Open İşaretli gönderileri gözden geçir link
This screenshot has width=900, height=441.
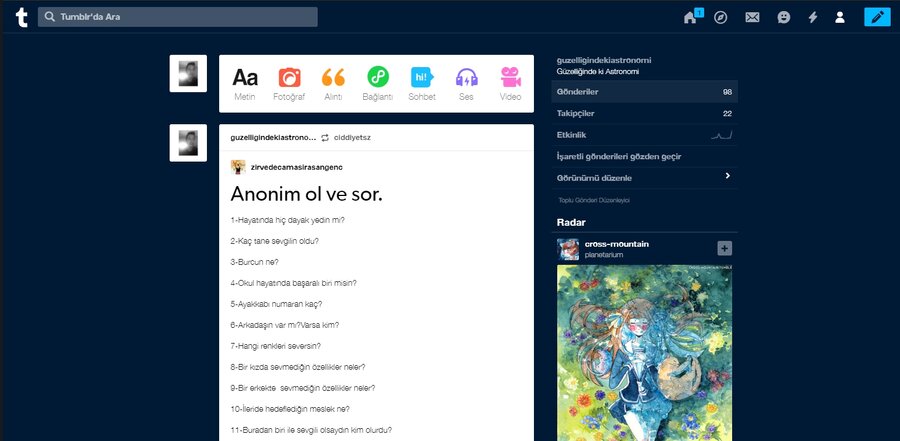coord(619,156)
